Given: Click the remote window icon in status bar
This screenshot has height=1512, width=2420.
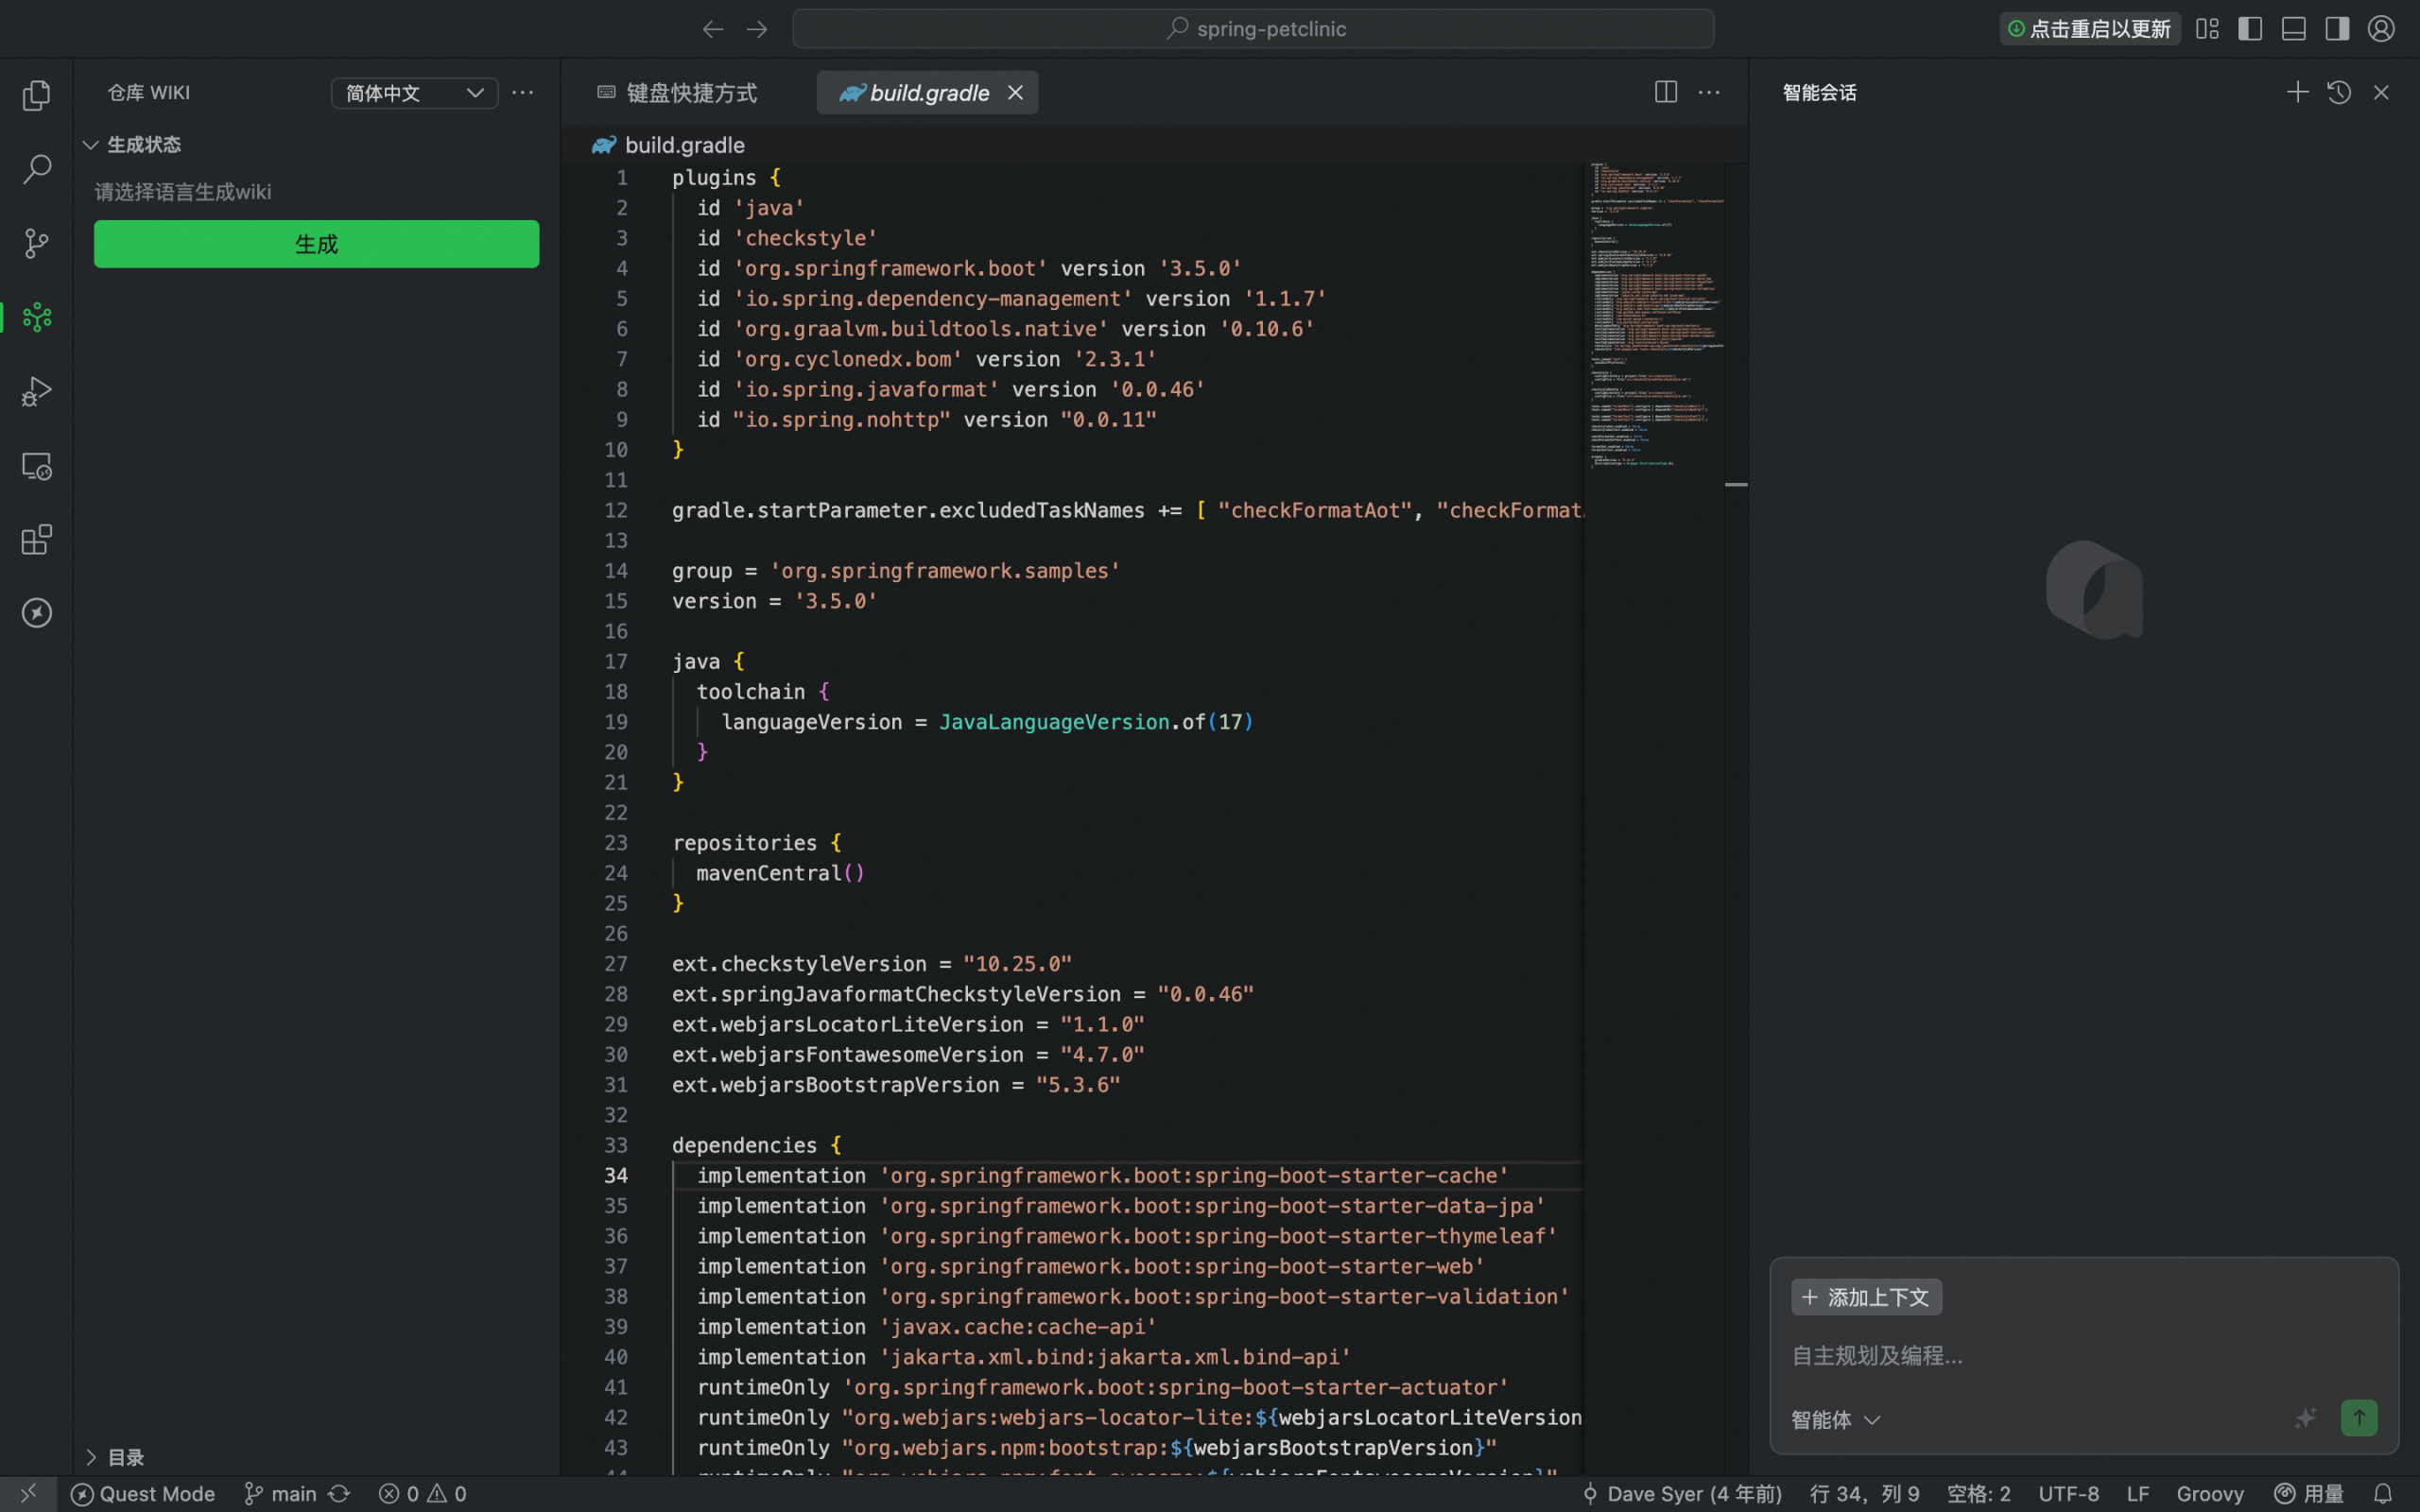Looking at the screenshot, I should (29, 1493).
